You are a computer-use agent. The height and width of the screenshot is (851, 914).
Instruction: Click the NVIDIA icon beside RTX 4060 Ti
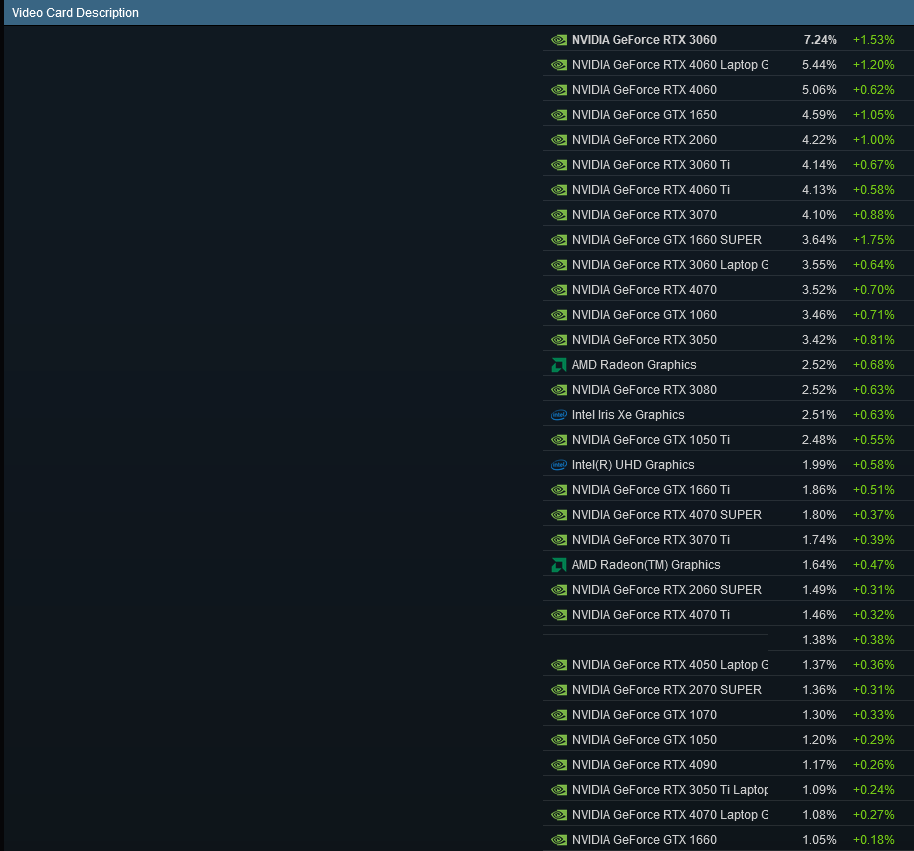click(x=558, y=190)
